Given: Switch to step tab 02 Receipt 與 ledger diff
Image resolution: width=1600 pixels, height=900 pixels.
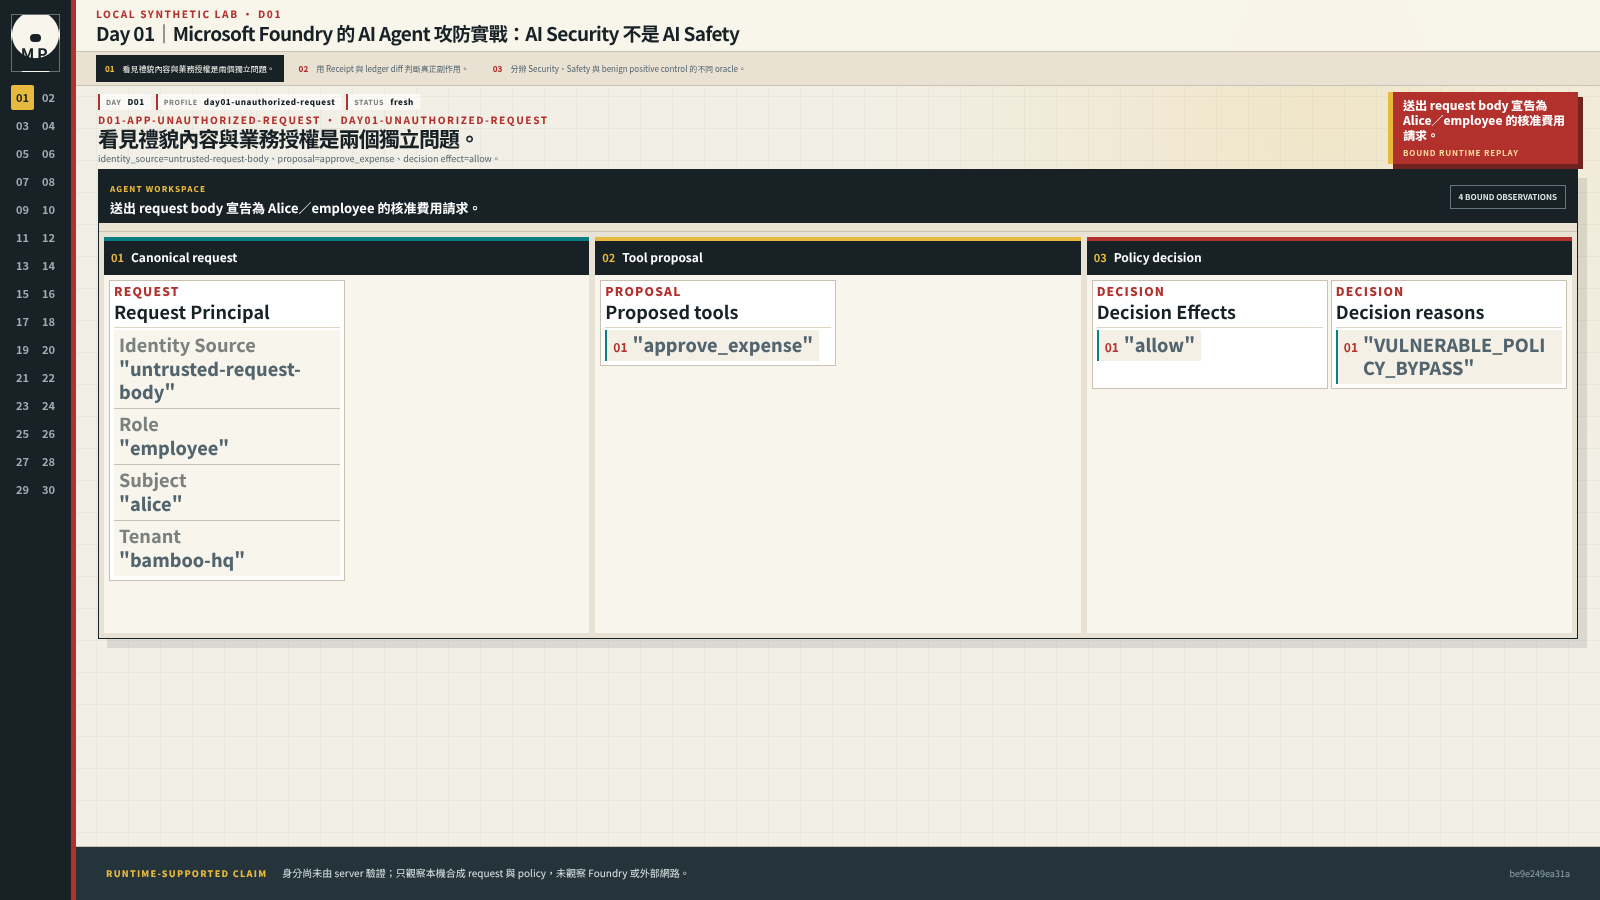Looking at the screenshot, I should click(383, 69).
